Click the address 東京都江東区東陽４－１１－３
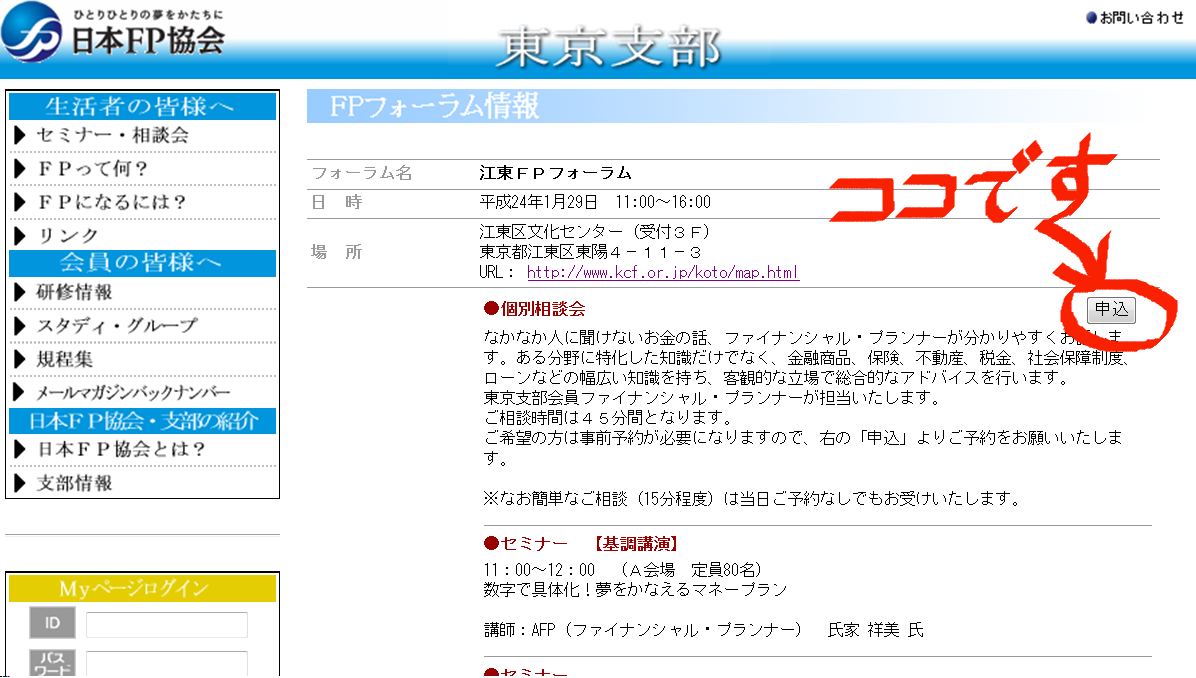Screen dimensions: 1196x678 coord(590,252)
